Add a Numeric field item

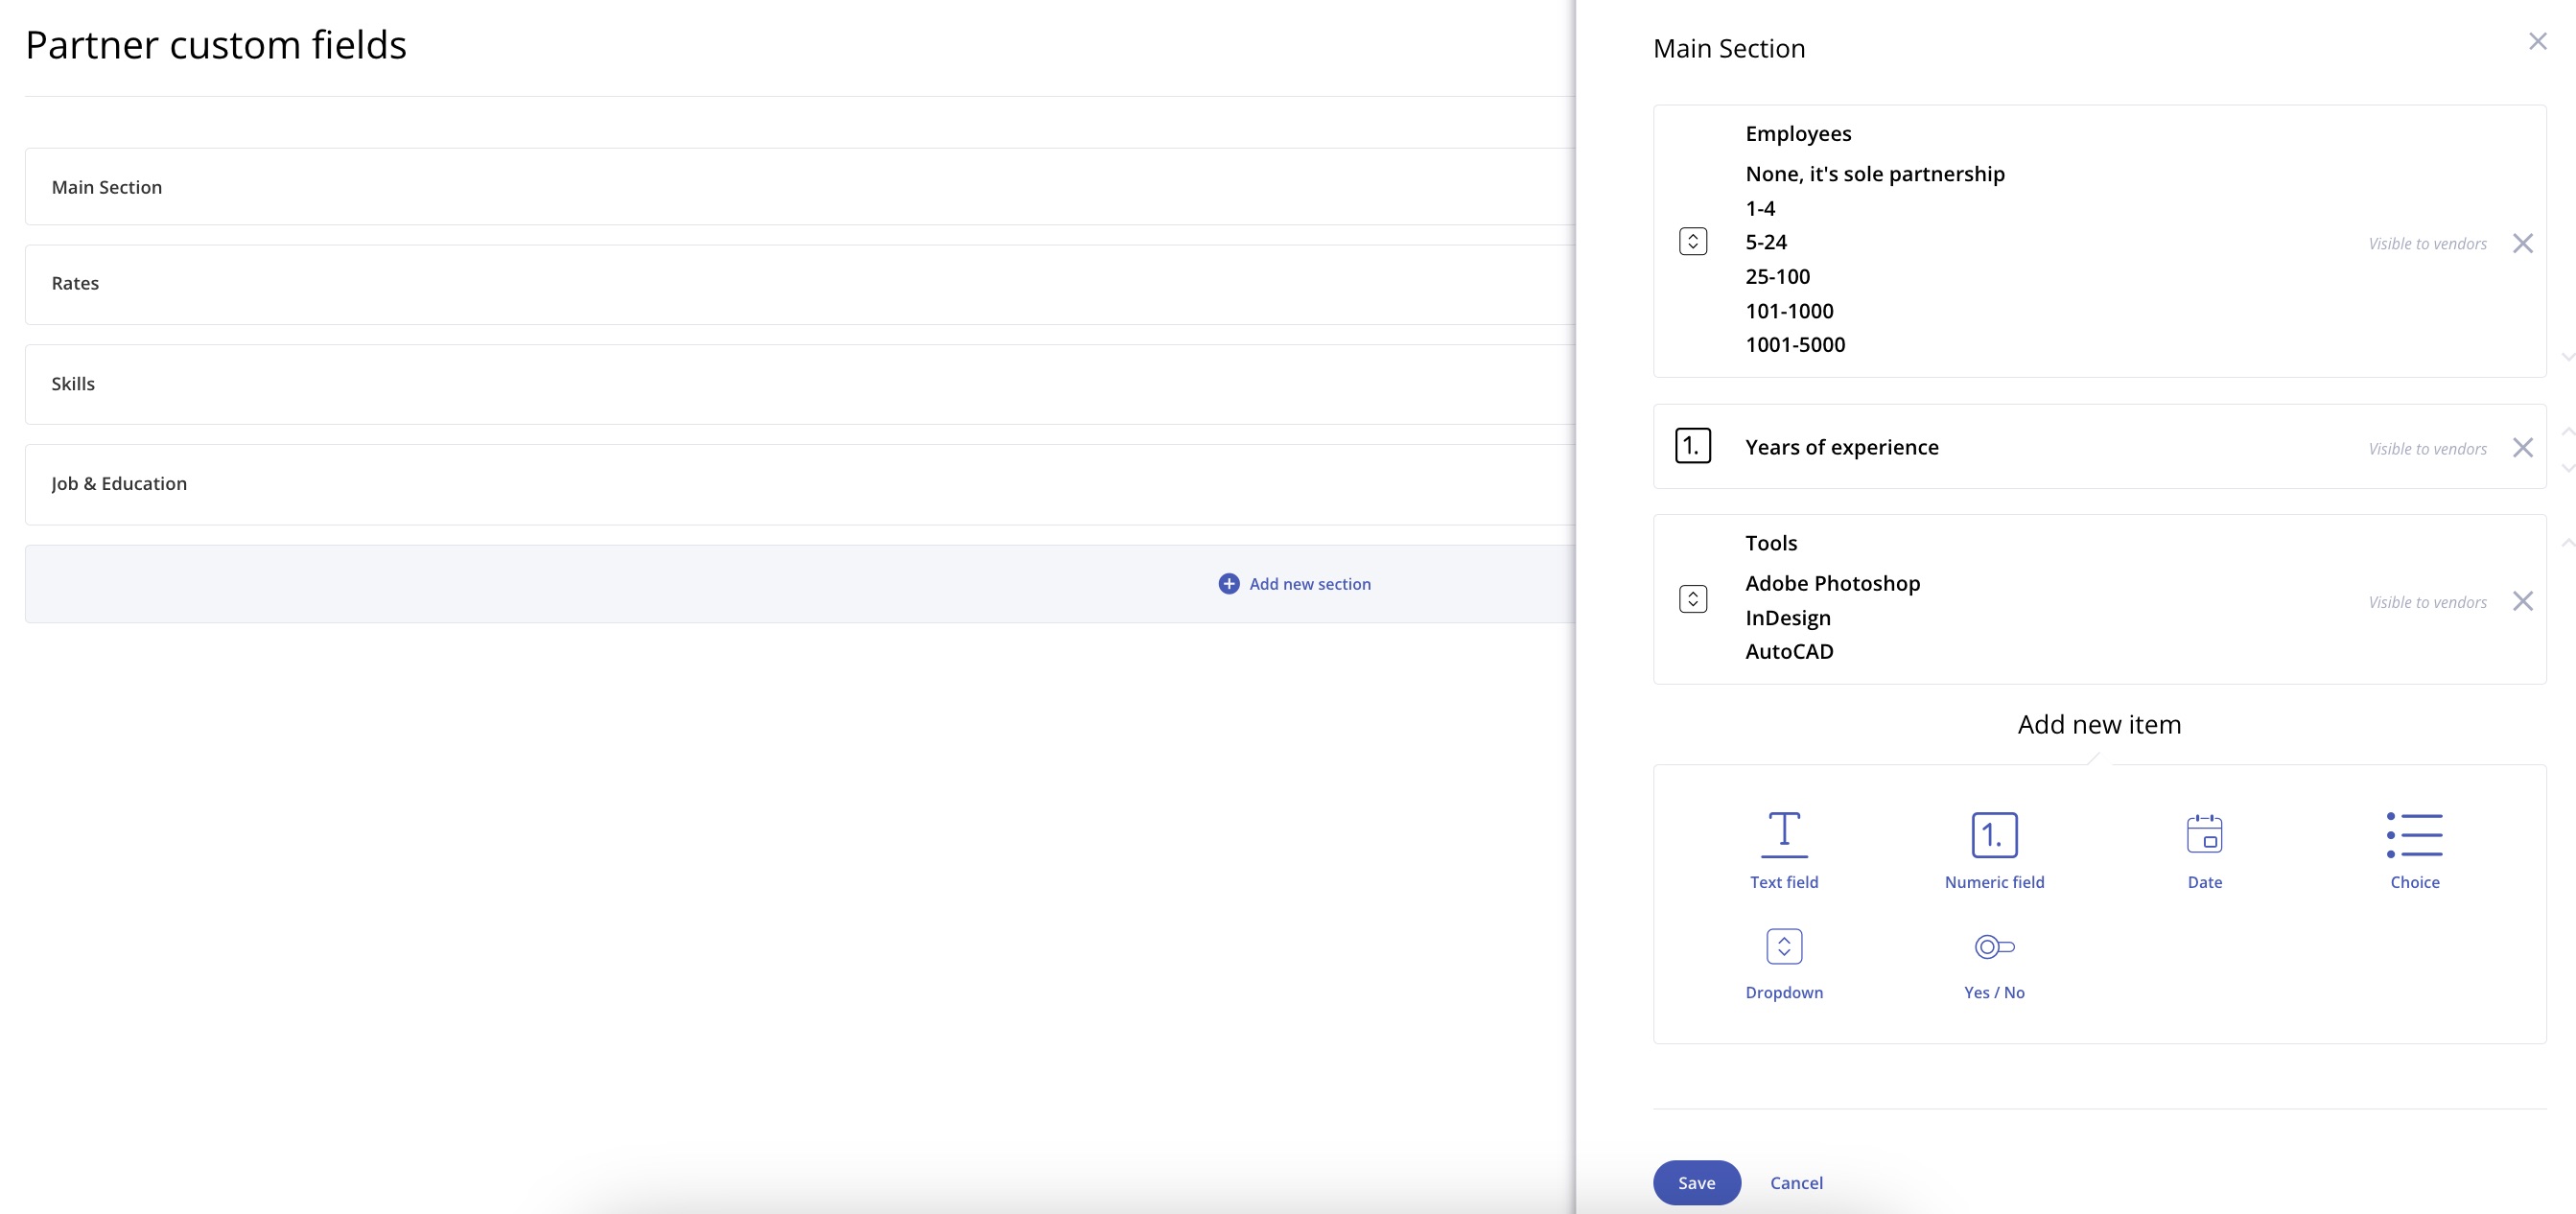[x=1993, y=848]
